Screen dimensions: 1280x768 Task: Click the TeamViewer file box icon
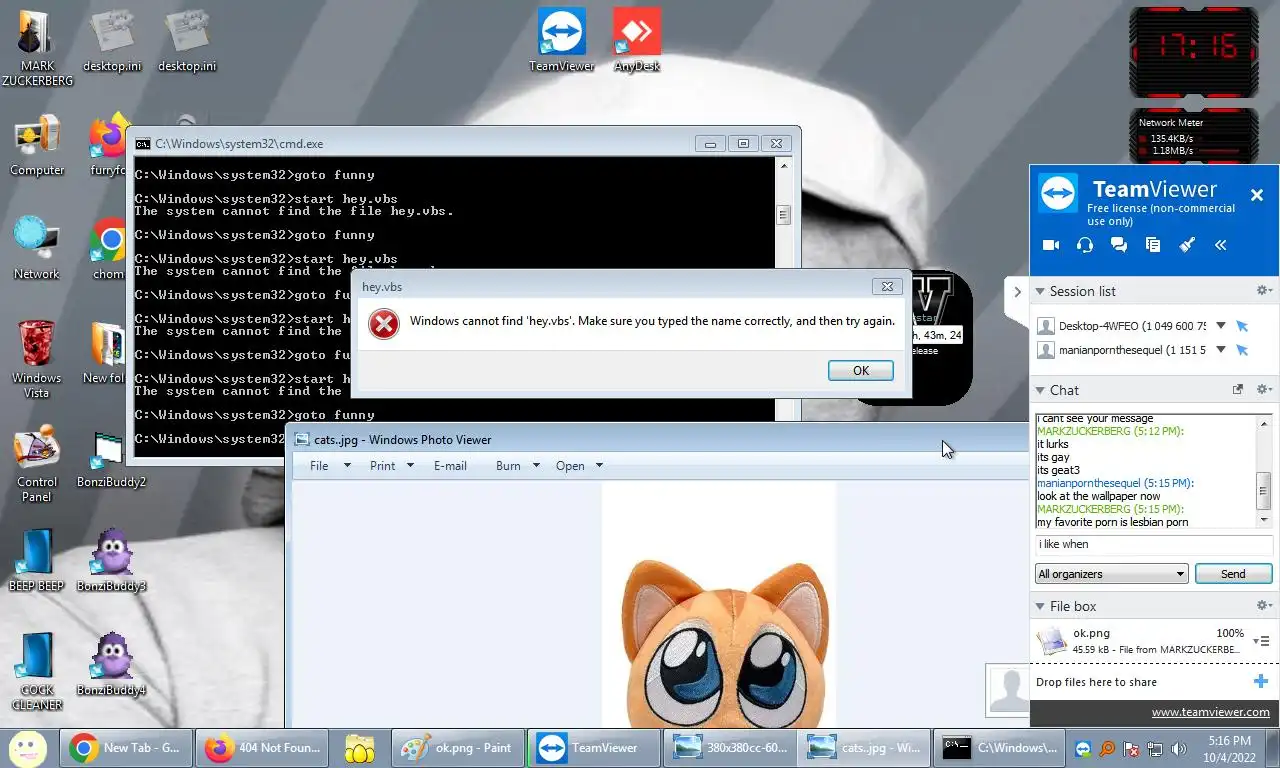(1153, 245)
